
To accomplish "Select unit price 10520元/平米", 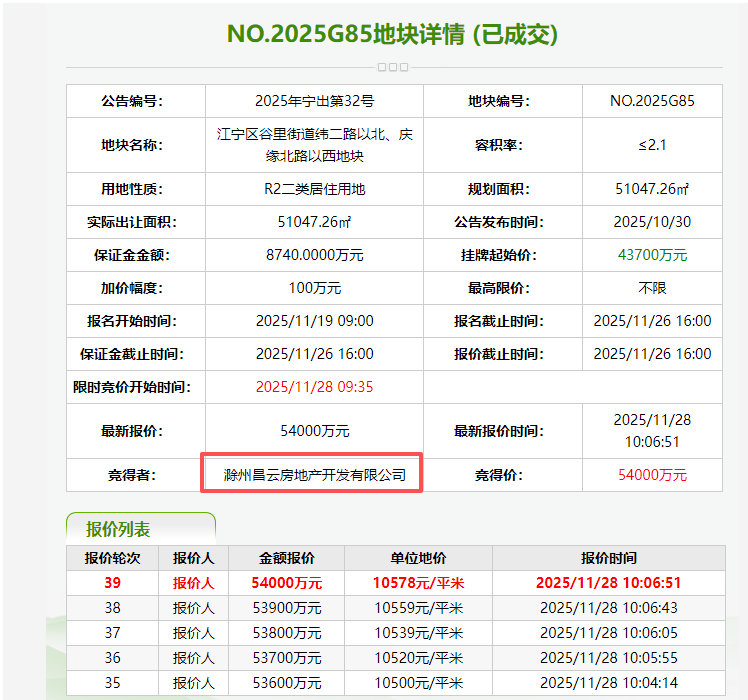I will (x=418, y=658).
